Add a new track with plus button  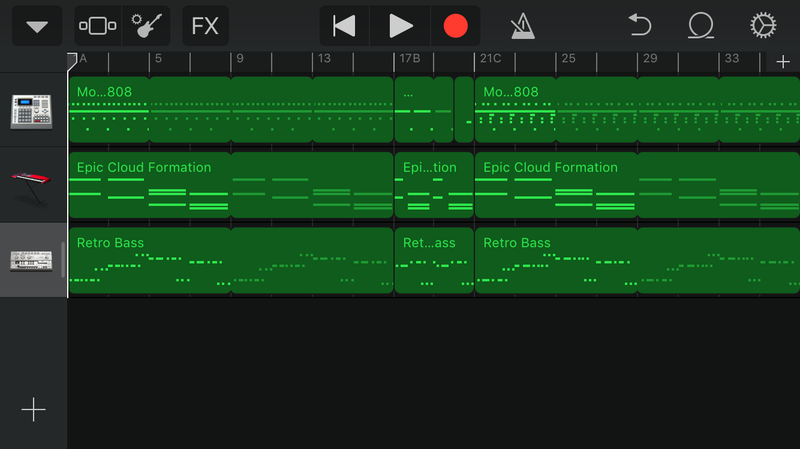33,410
